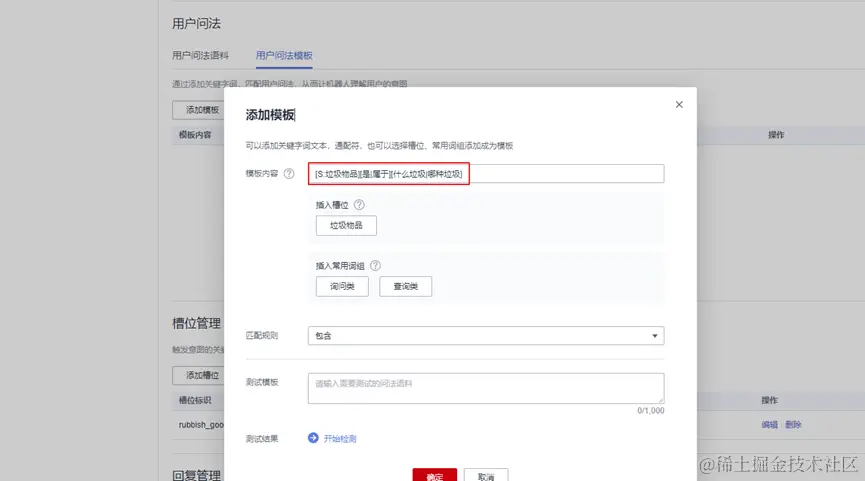Viewport: 865px width, 481px height.
Task: Start detection via 开始检测 link
Action: tap(340, 439)
